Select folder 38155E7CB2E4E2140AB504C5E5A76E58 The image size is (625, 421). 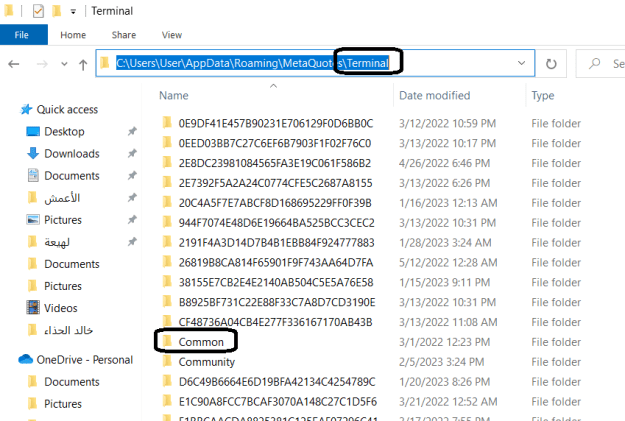(276, 283)
